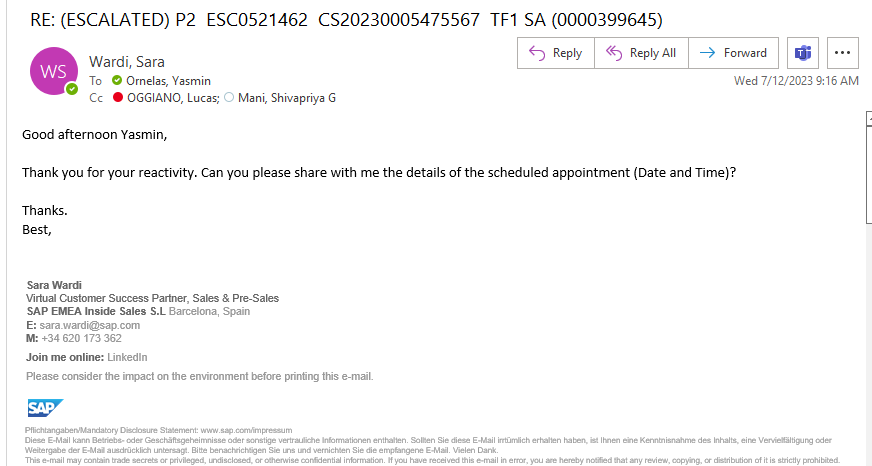Click the sender name Wardi, Sara
Image resolution: width=872 pixels, height=466 pixels.
click(x=127, y=62)
